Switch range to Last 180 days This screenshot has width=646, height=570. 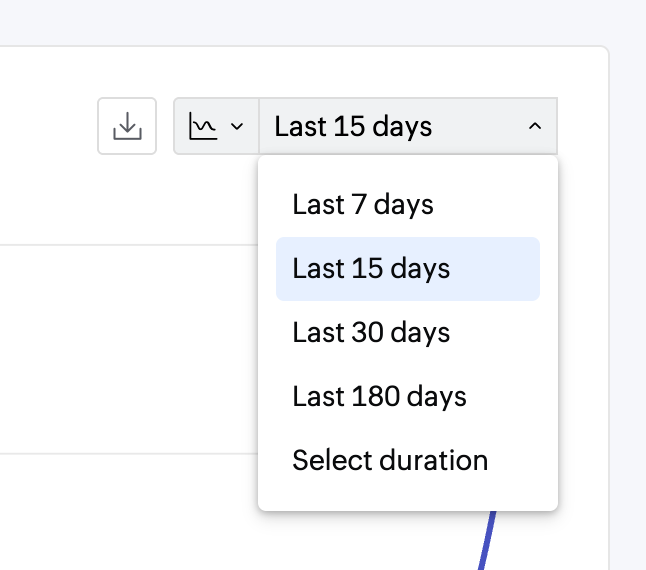pyautogui.click(x=379, y=397)
